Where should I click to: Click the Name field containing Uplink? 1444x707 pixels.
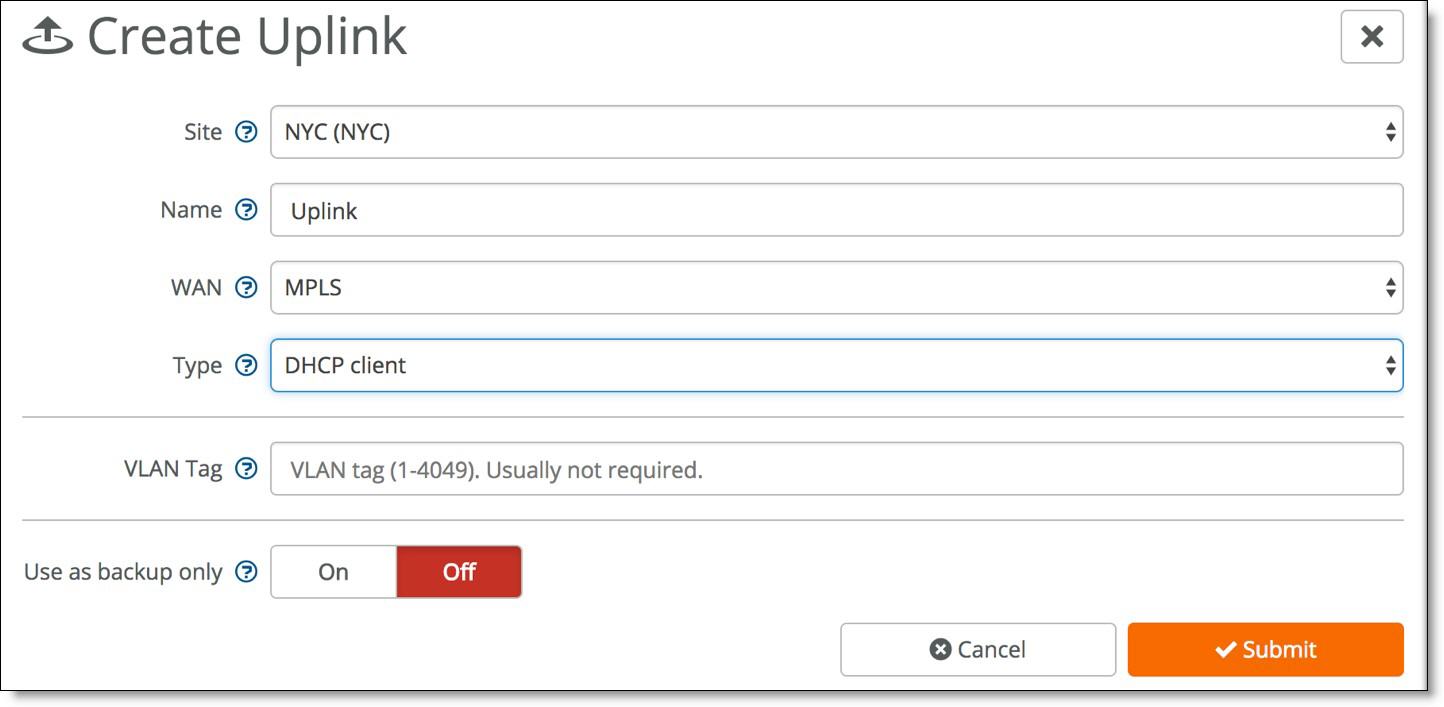click(837, 210)
